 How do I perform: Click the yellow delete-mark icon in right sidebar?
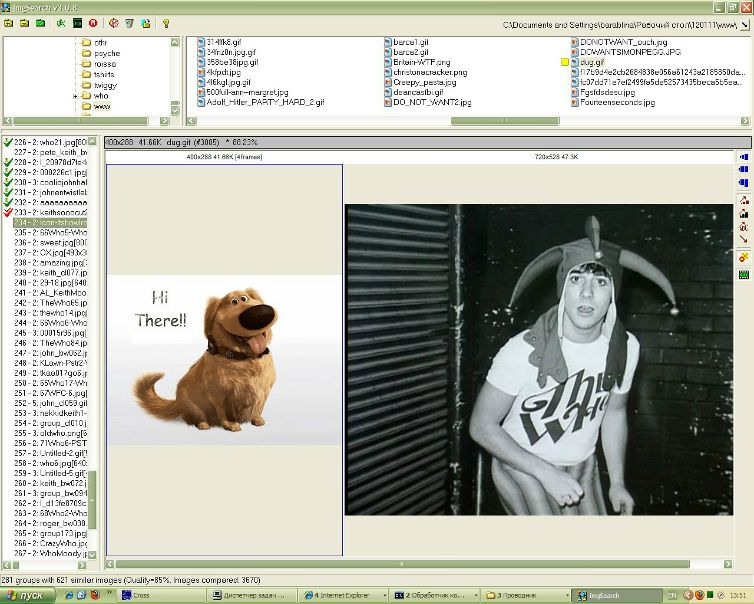(743, 258)
